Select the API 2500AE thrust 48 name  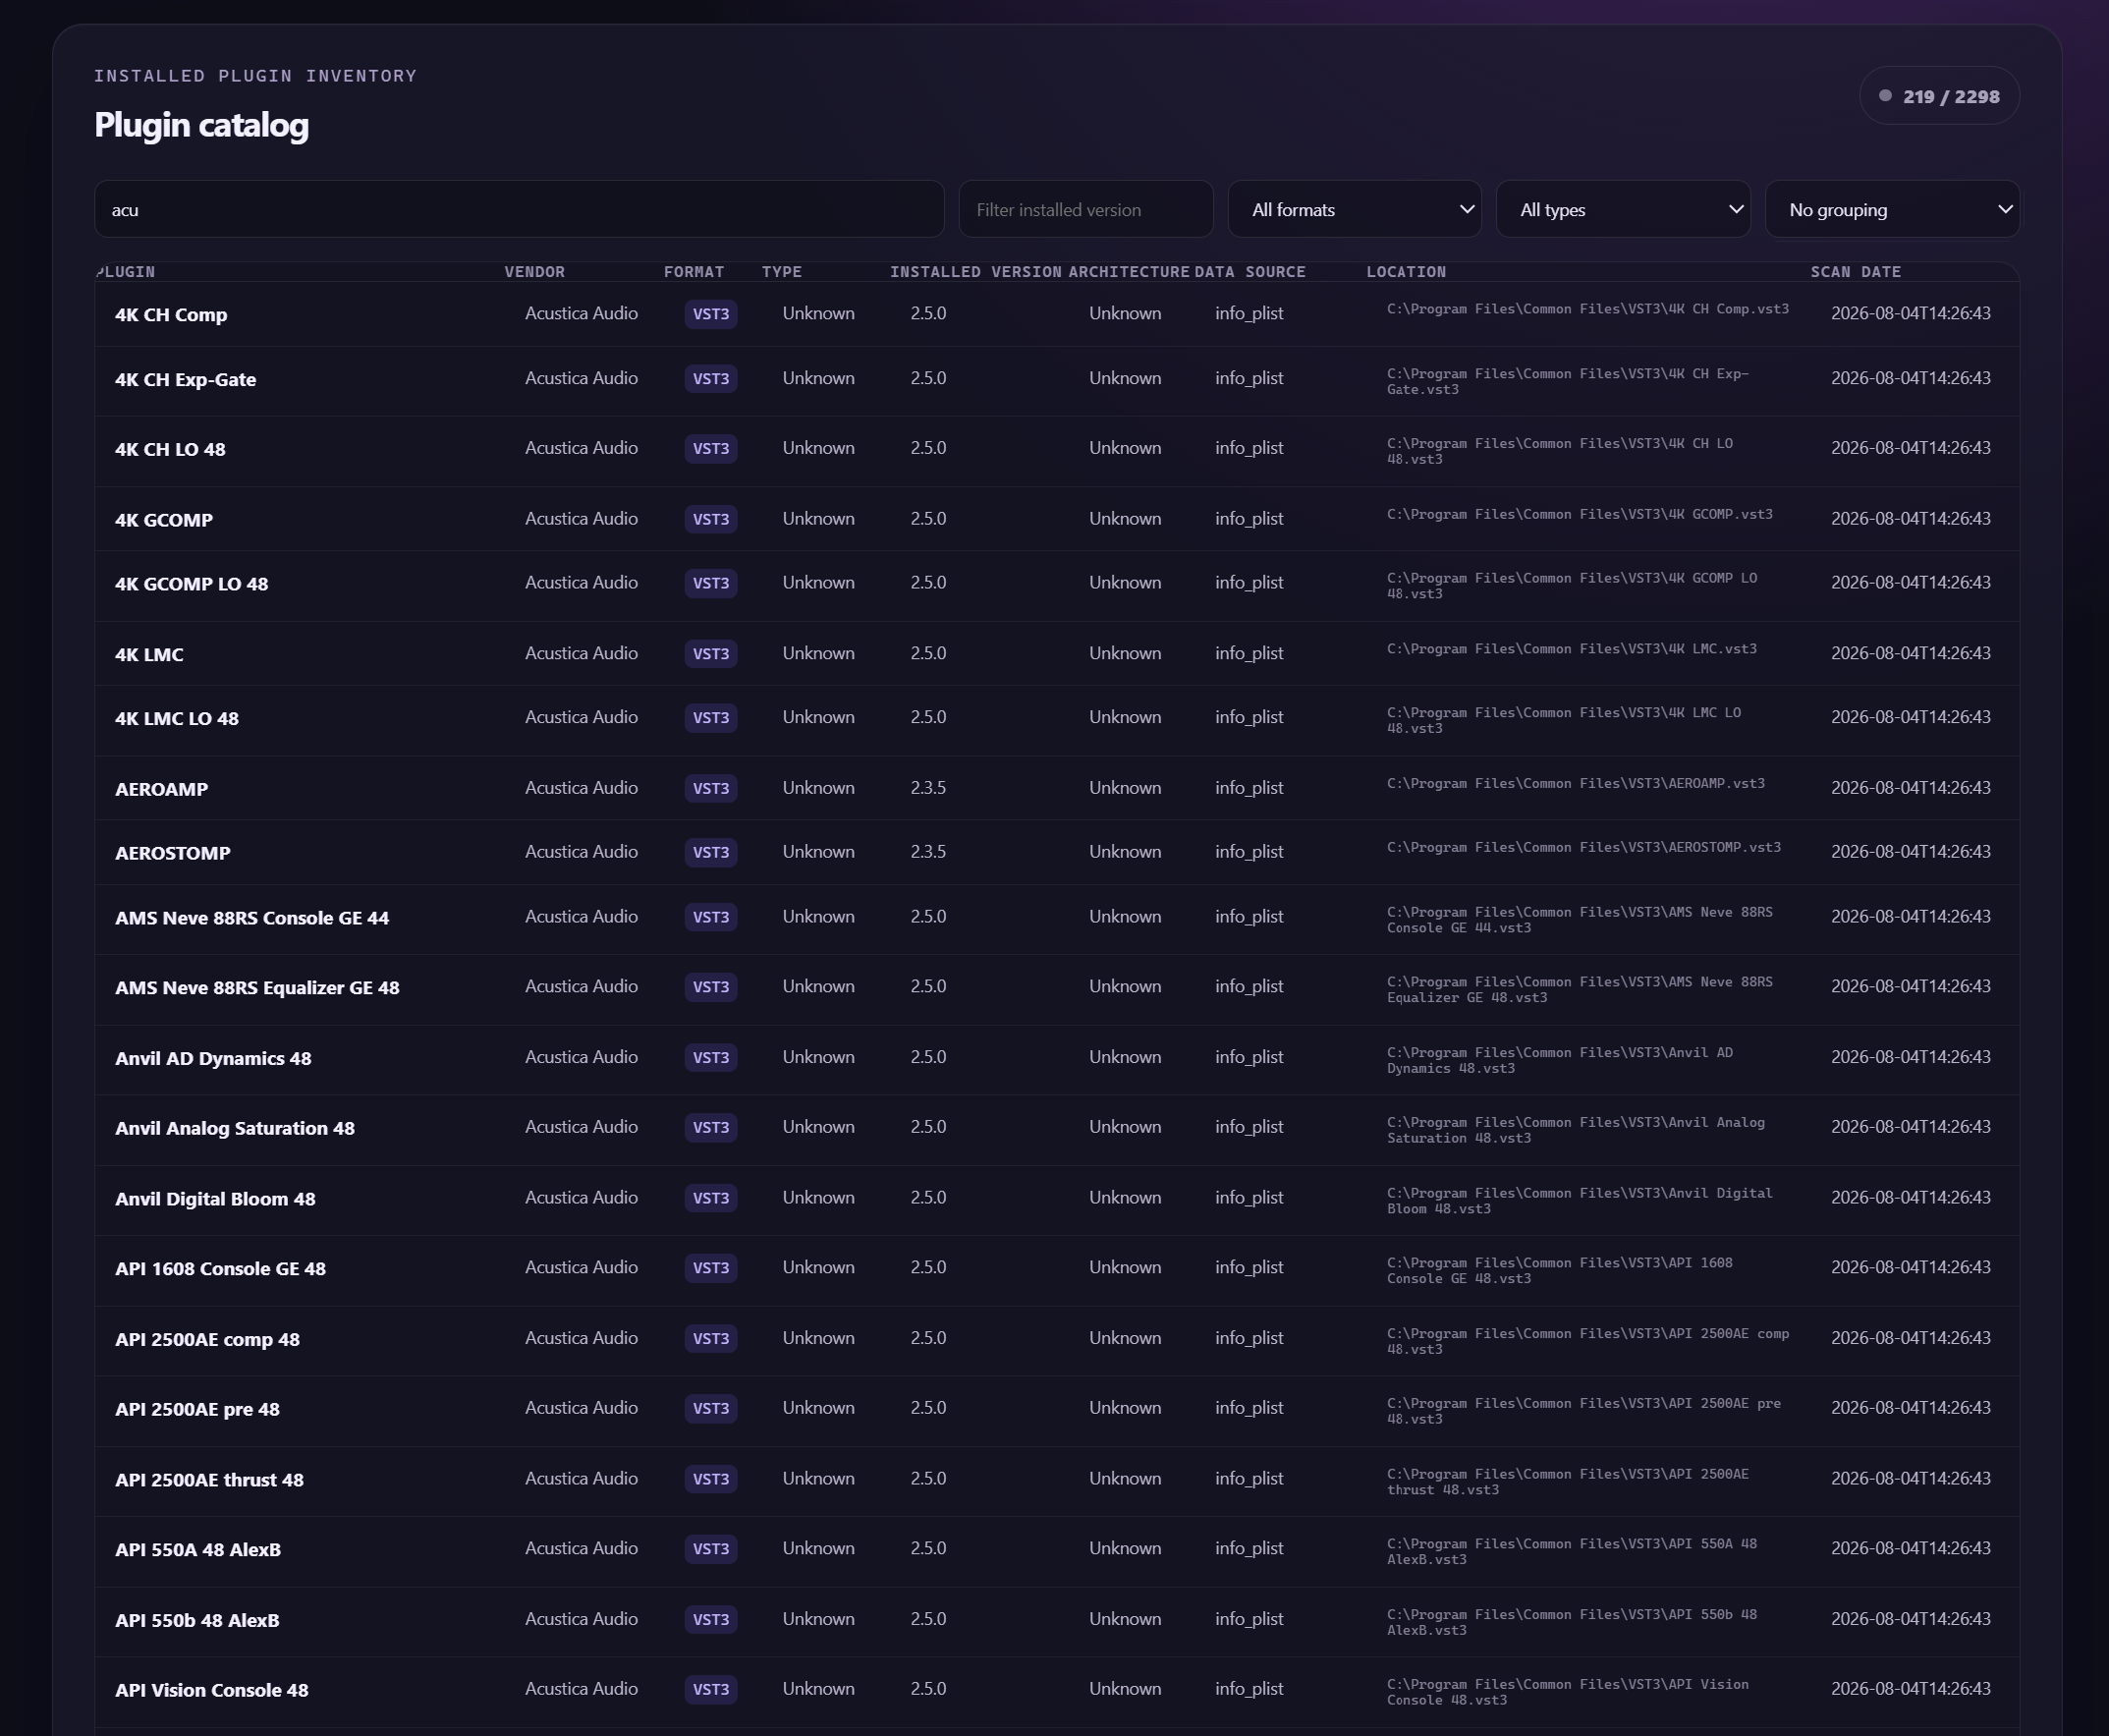pos(209,1480)
